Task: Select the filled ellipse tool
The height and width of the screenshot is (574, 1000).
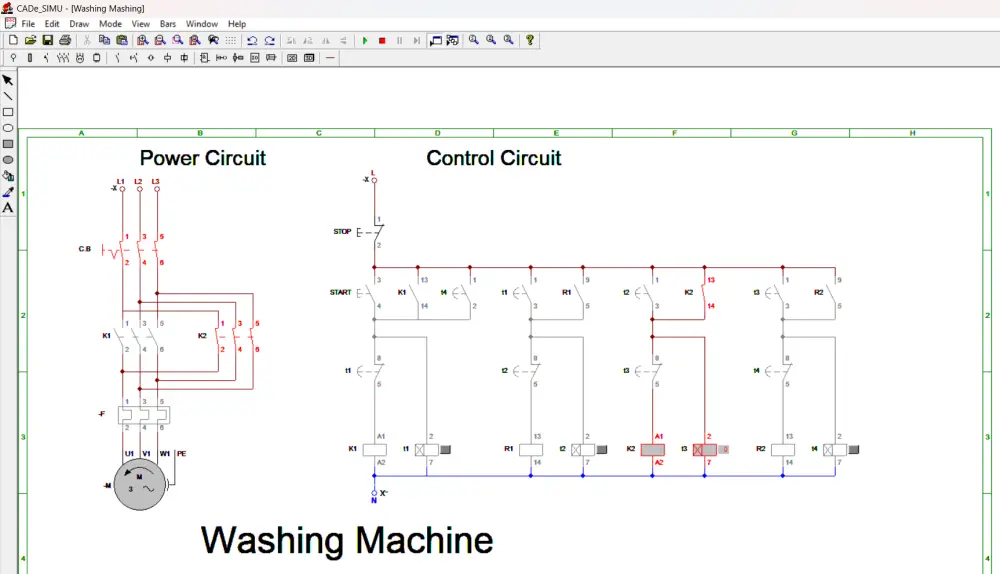Action: tap(8, 160)
